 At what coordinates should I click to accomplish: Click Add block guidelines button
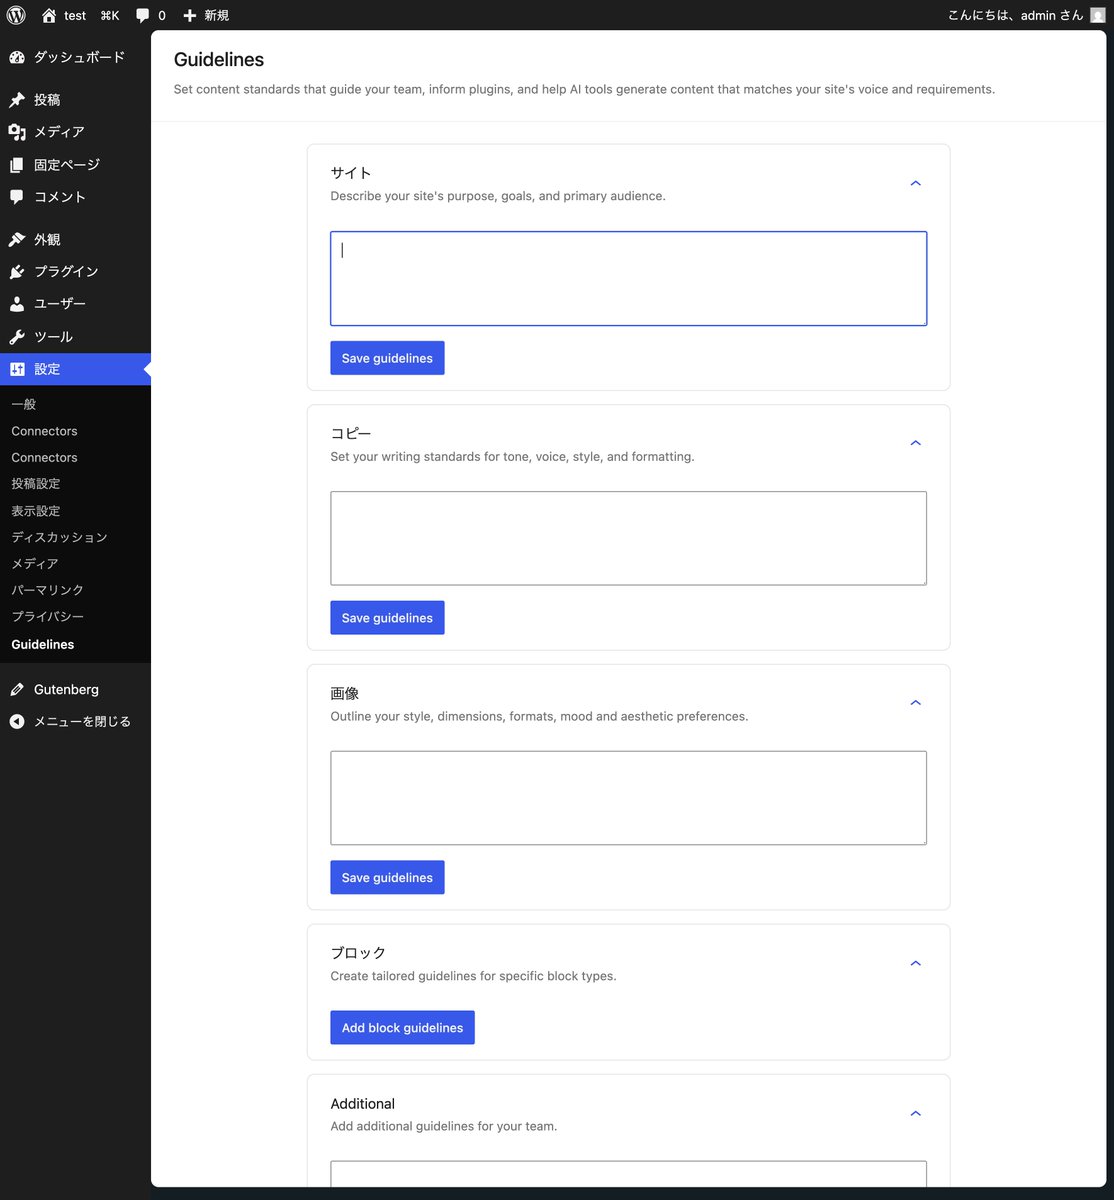point(402,1028)
